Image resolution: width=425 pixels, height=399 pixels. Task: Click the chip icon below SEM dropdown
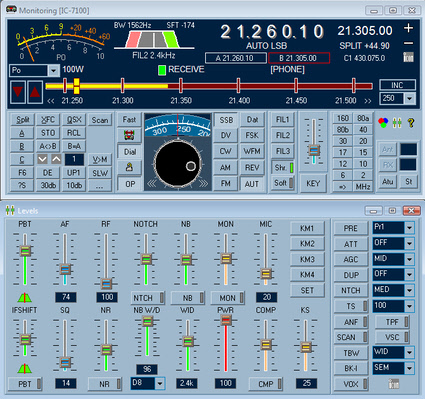(x=394, y=384)
